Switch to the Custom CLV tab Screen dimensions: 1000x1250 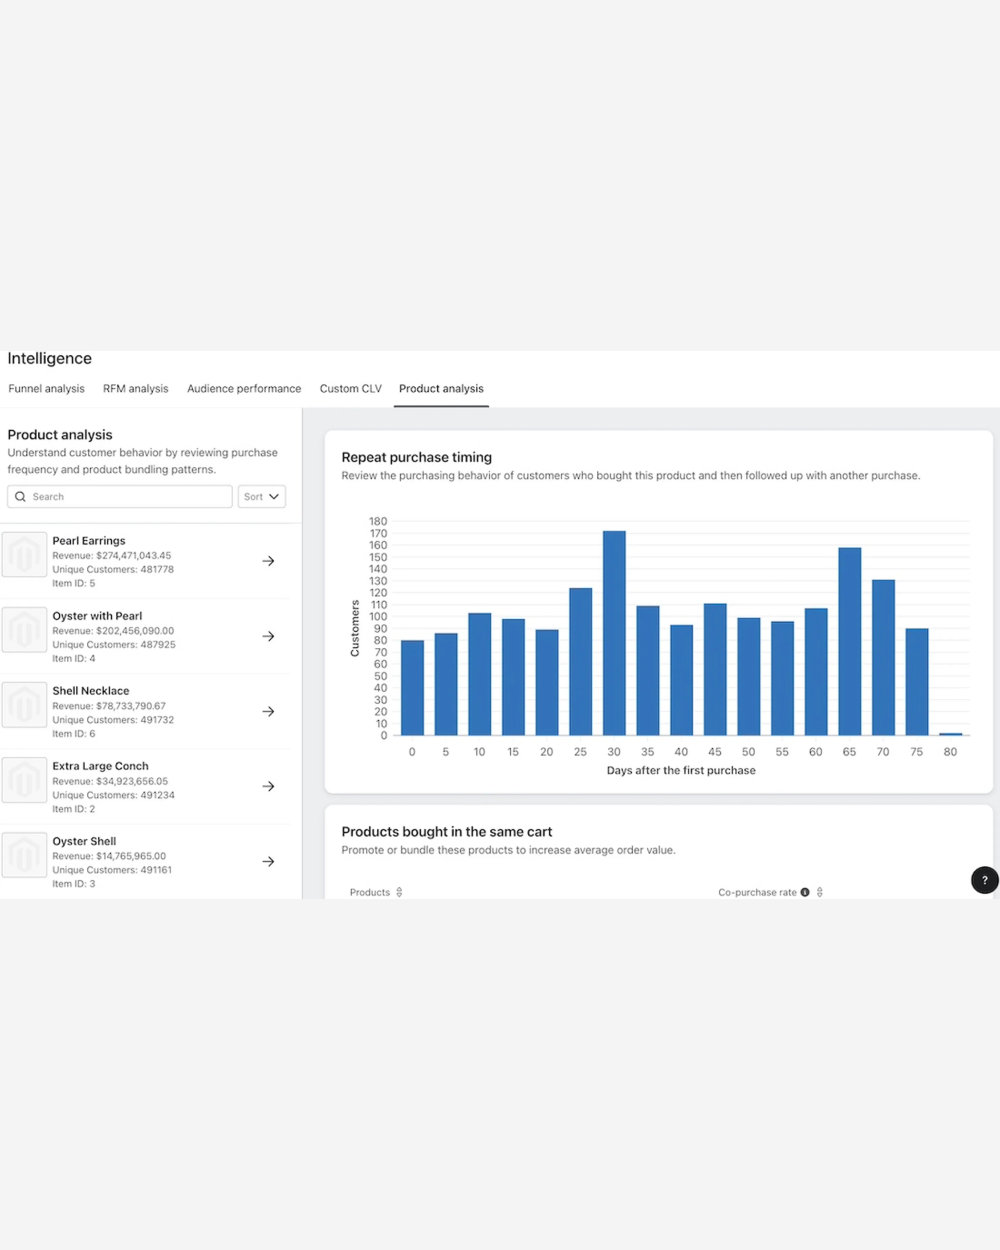pos(350,388)
